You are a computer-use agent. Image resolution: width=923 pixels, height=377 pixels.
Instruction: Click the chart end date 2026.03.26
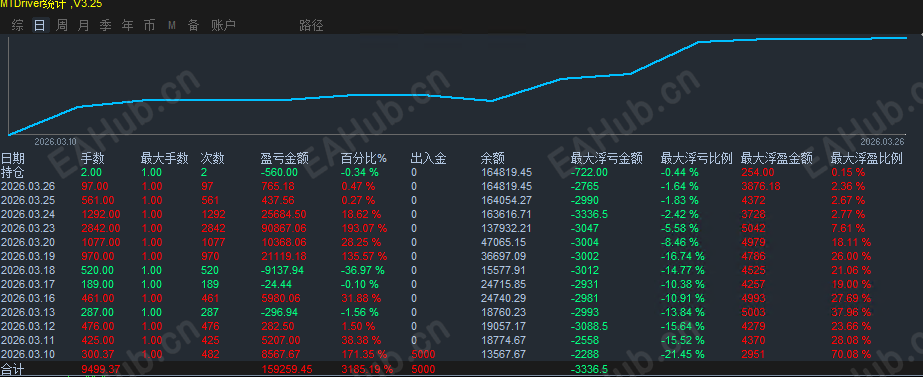pyautogui.click(x=882, y=142)
